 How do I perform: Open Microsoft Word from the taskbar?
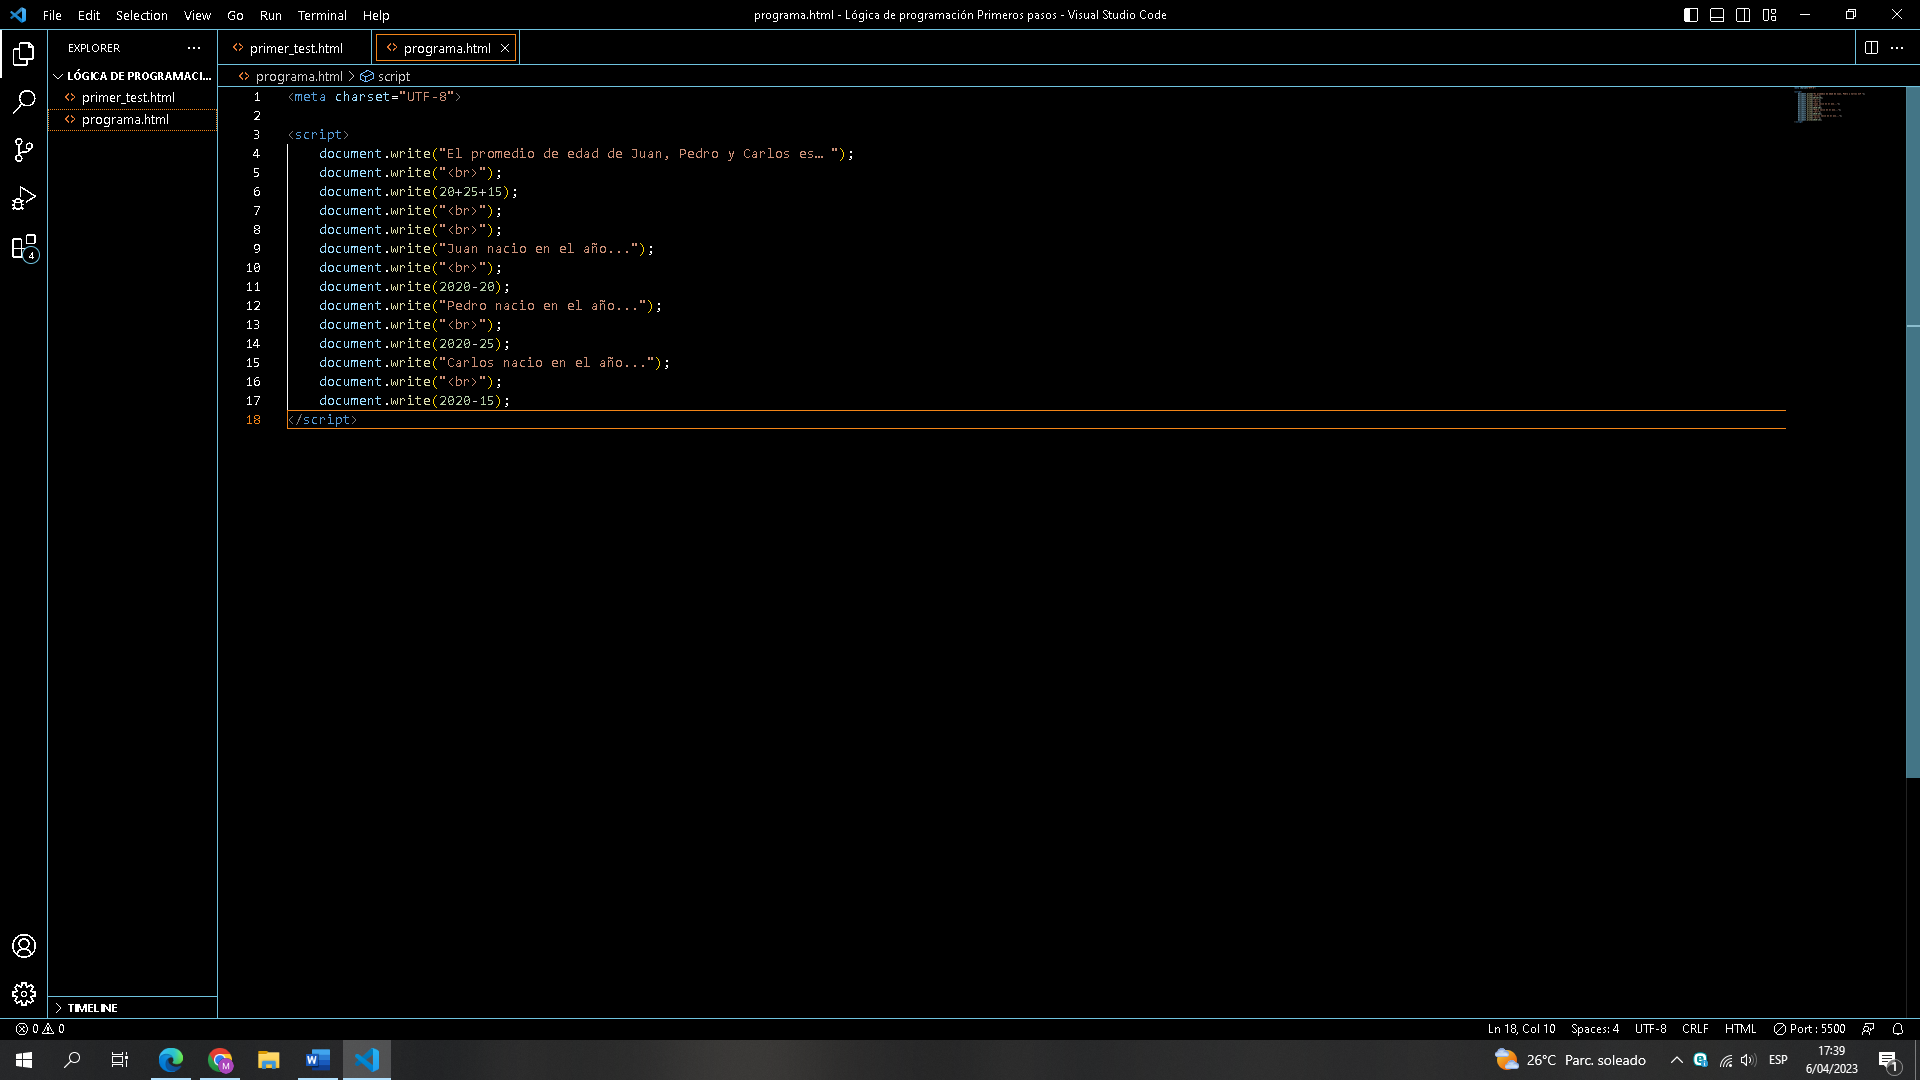pyautogui.click(x=317, y=1060)
